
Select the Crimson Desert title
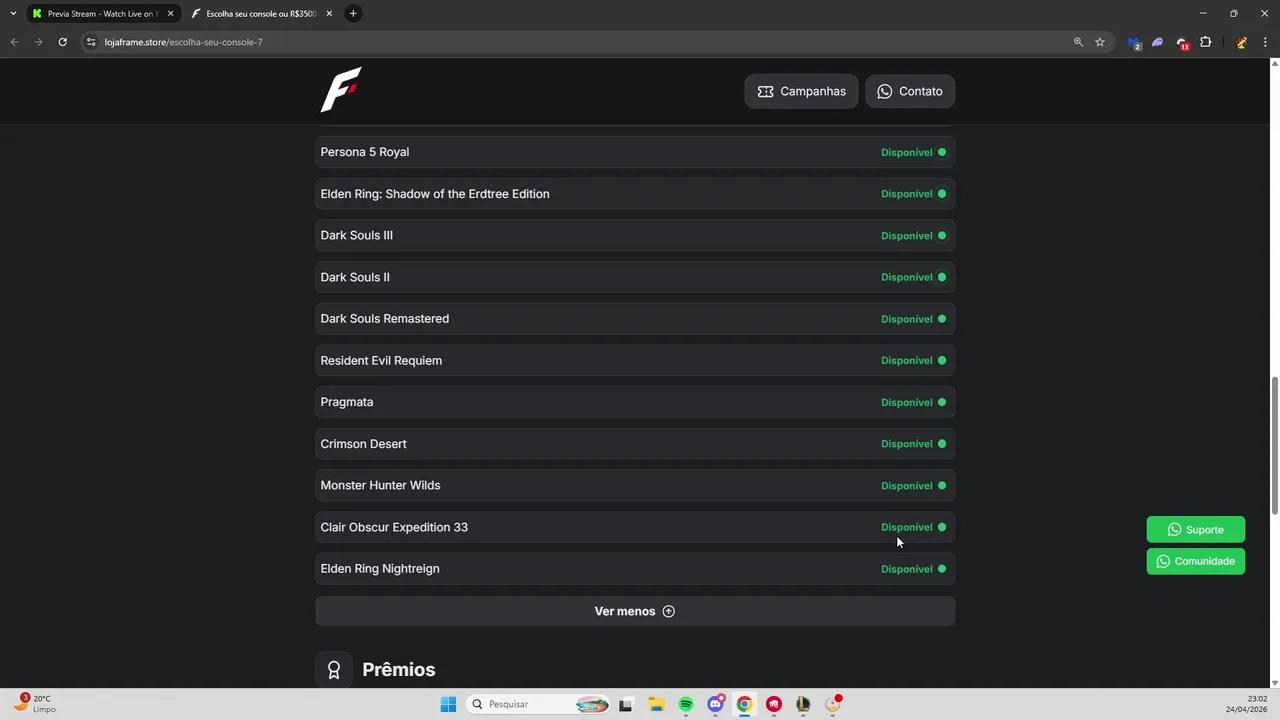point(363,444)
